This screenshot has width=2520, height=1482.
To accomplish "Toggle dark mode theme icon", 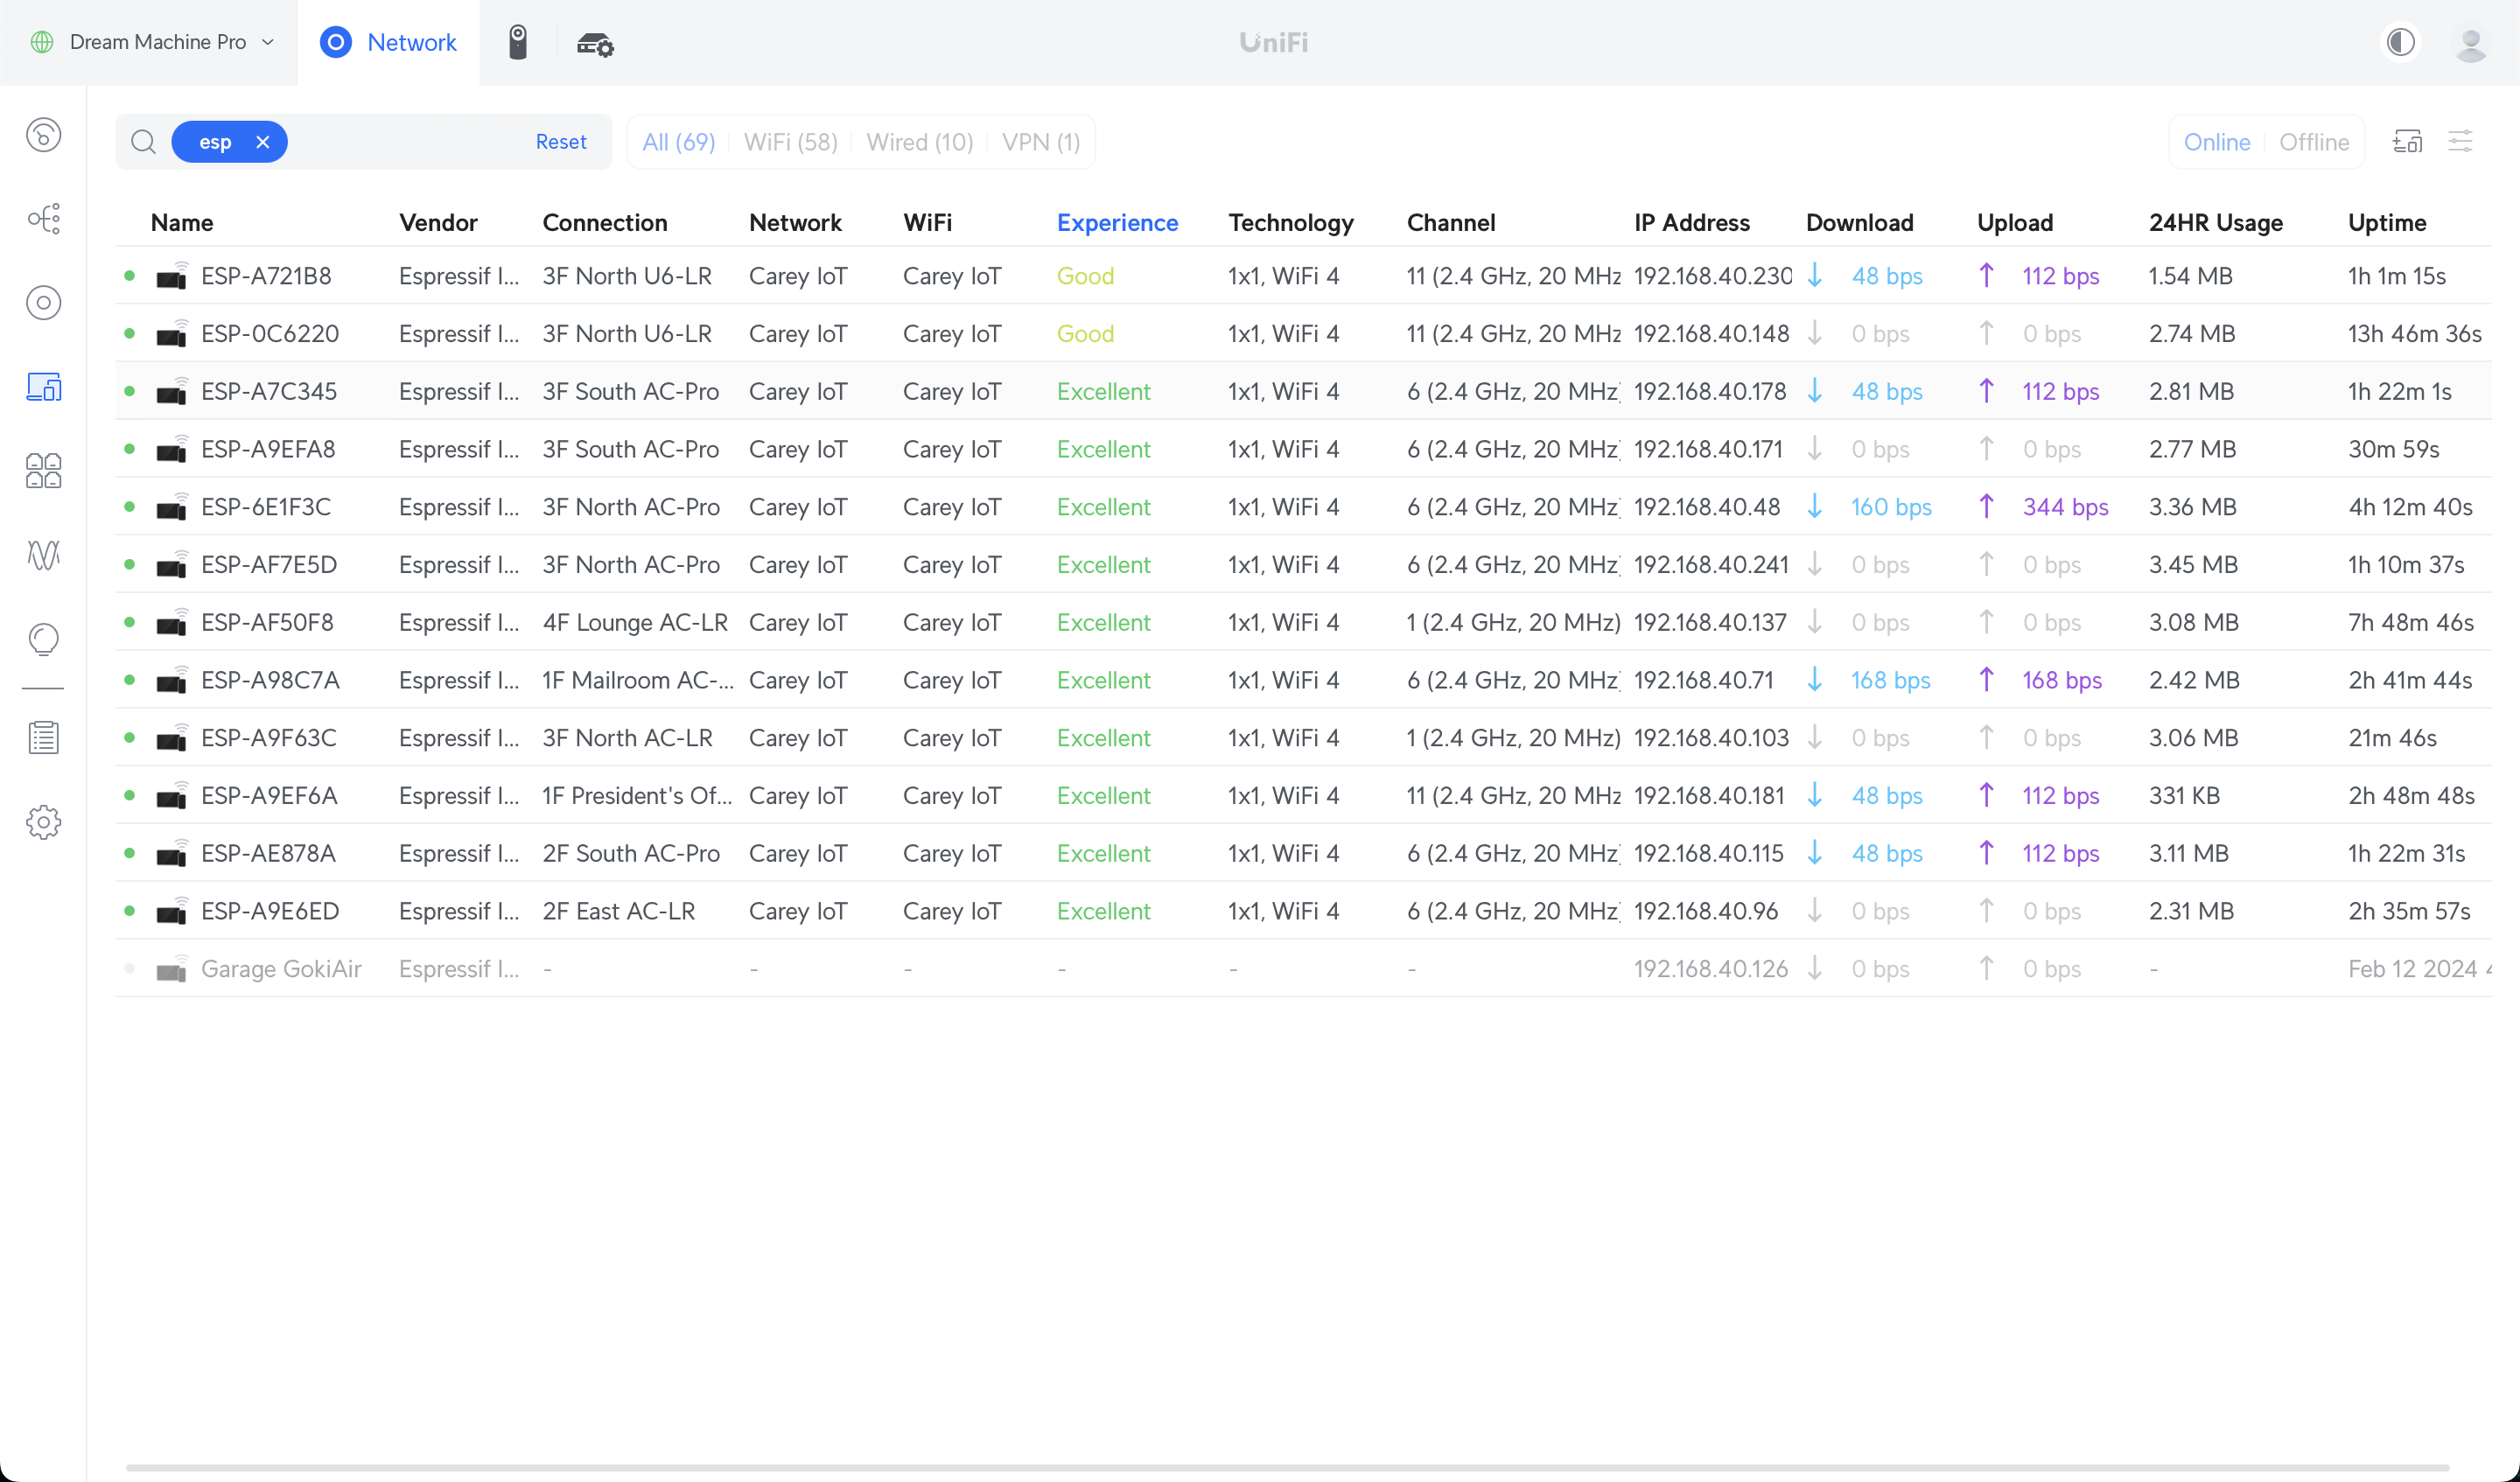I will coord(2400,42).
